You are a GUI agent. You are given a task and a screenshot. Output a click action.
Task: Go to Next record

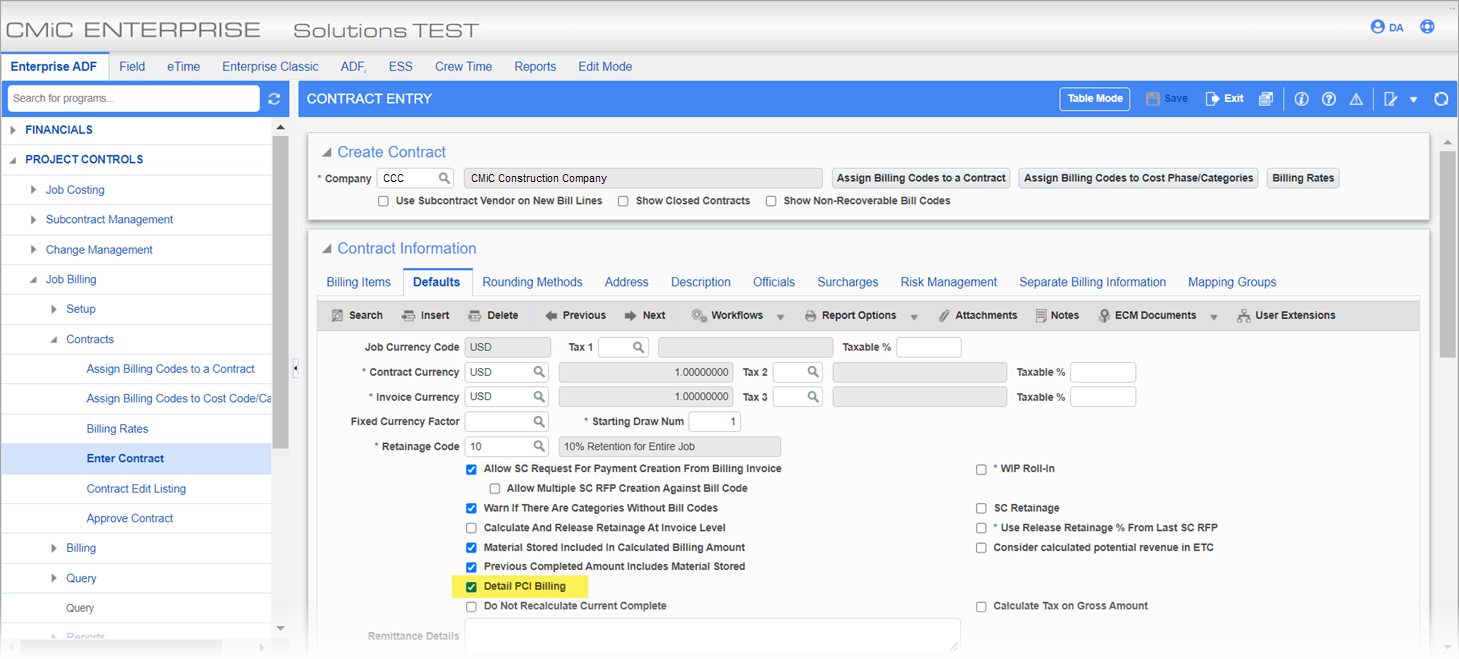[x=645, y=315]
